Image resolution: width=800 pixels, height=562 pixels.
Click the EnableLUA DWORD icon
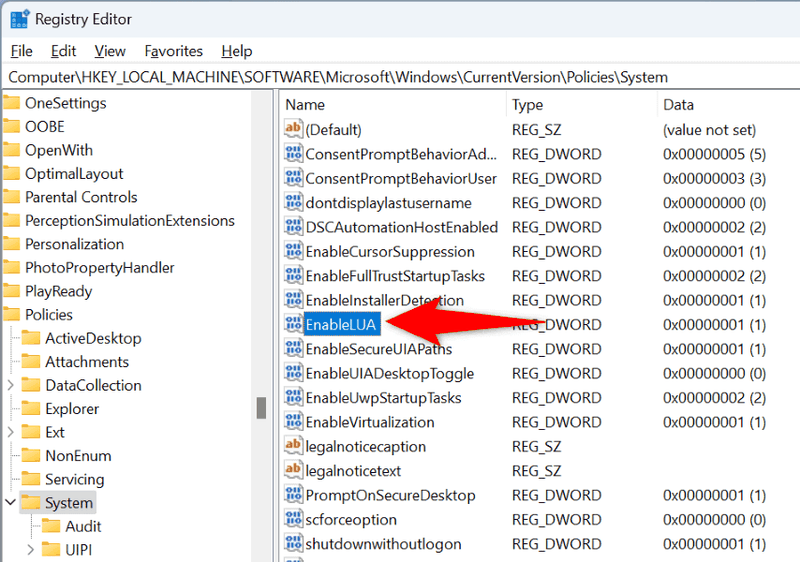[x=293, y=324]
